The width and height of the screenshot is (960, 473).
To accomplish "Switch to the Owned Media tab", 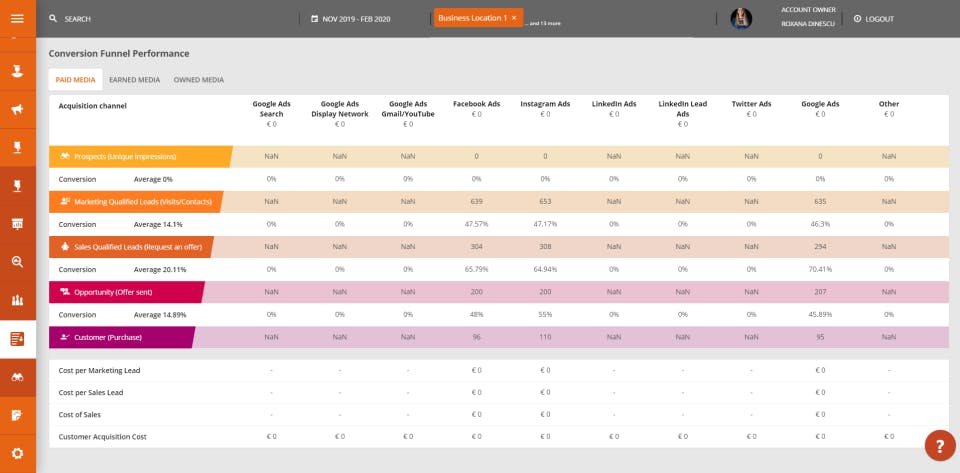I will point(198,80).
